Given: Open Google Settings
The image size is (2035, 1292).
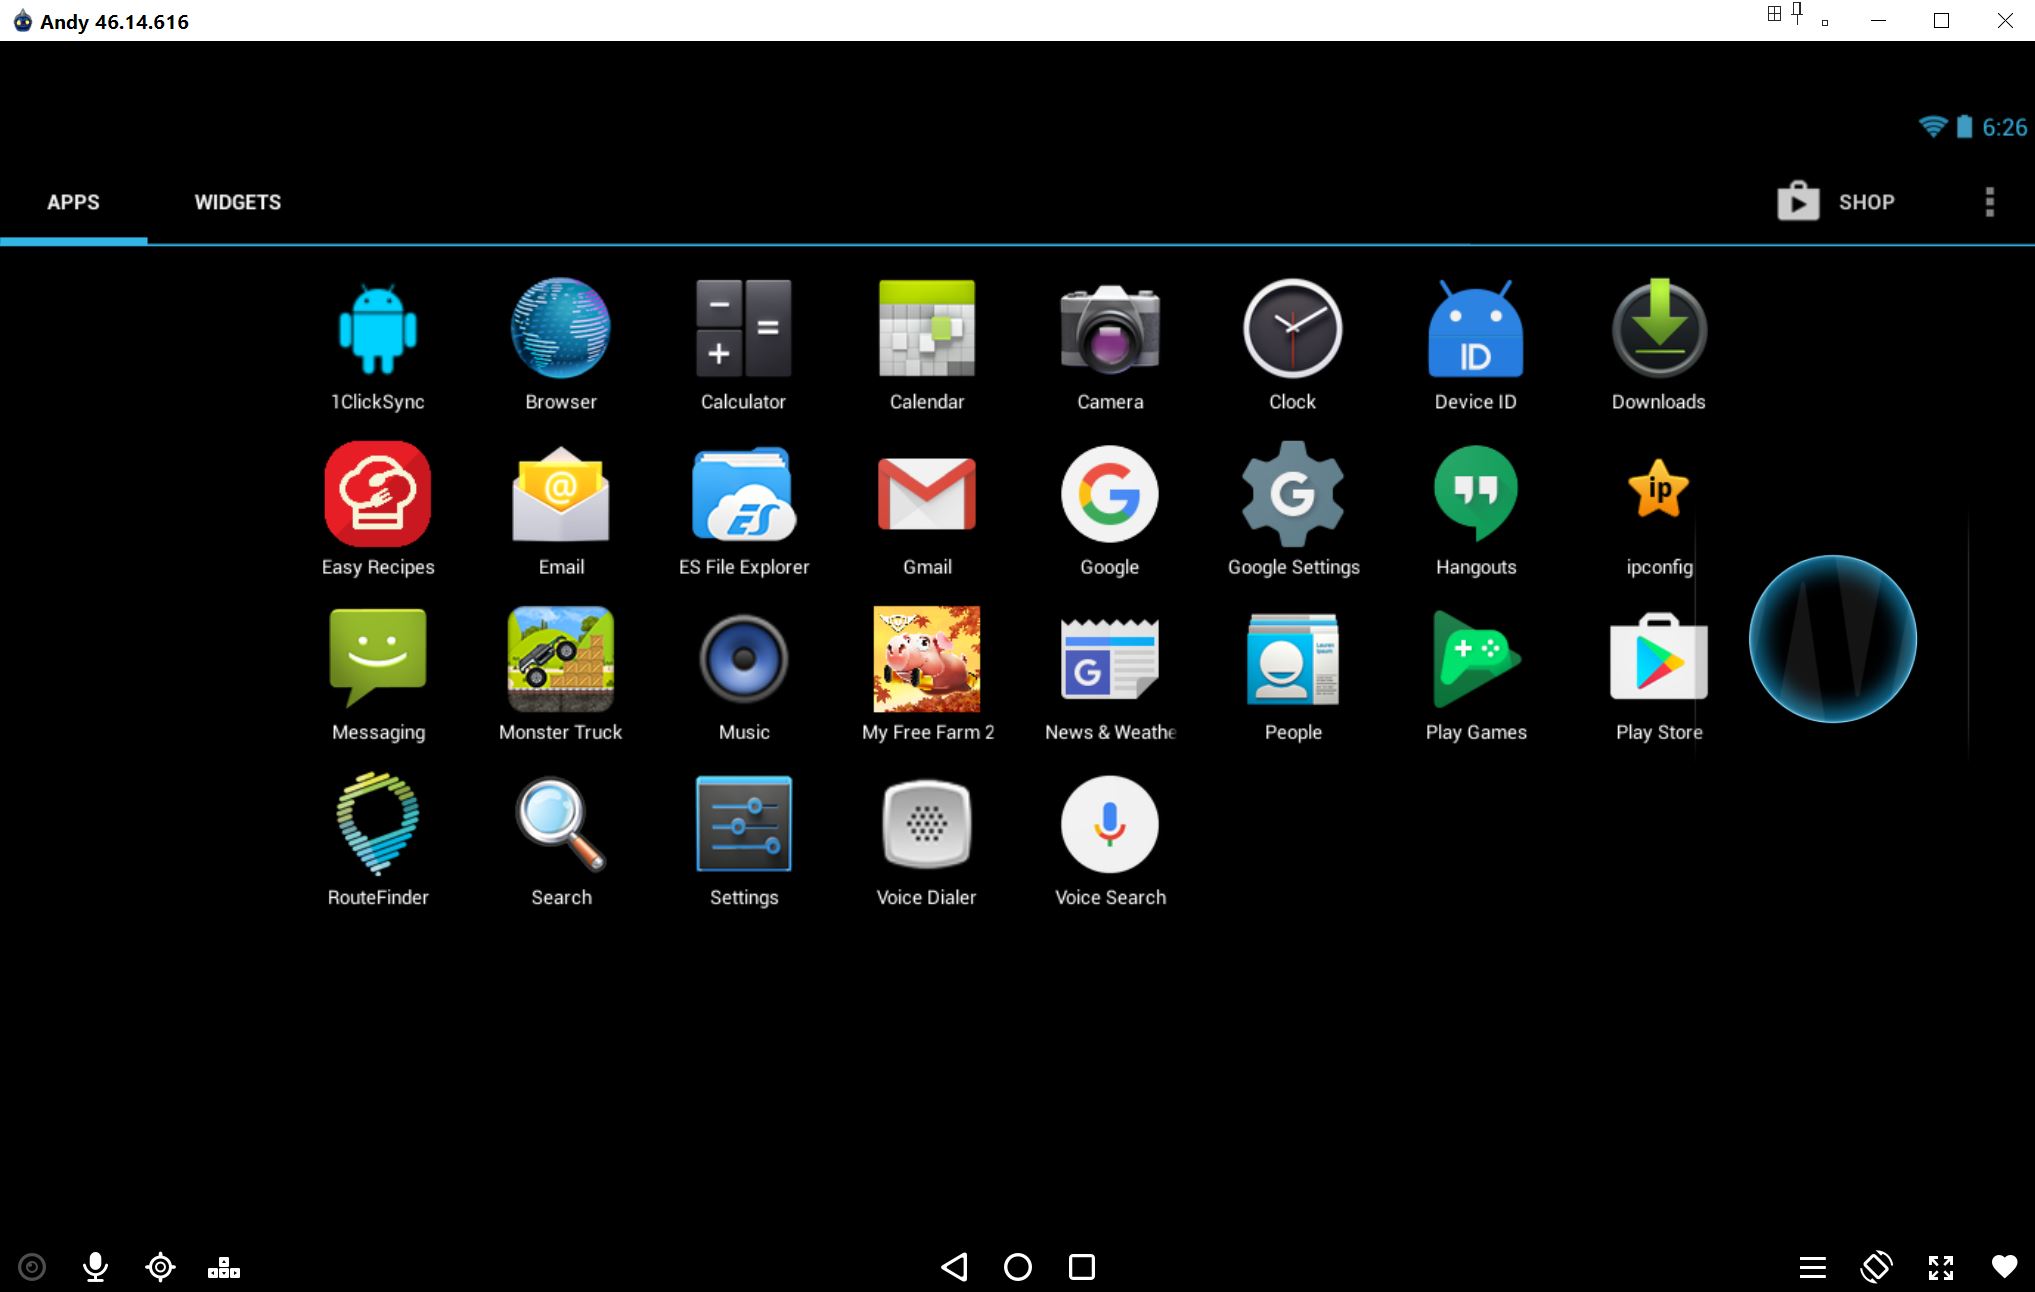Looking at the screenshot, I should [x=1293, y=510].
